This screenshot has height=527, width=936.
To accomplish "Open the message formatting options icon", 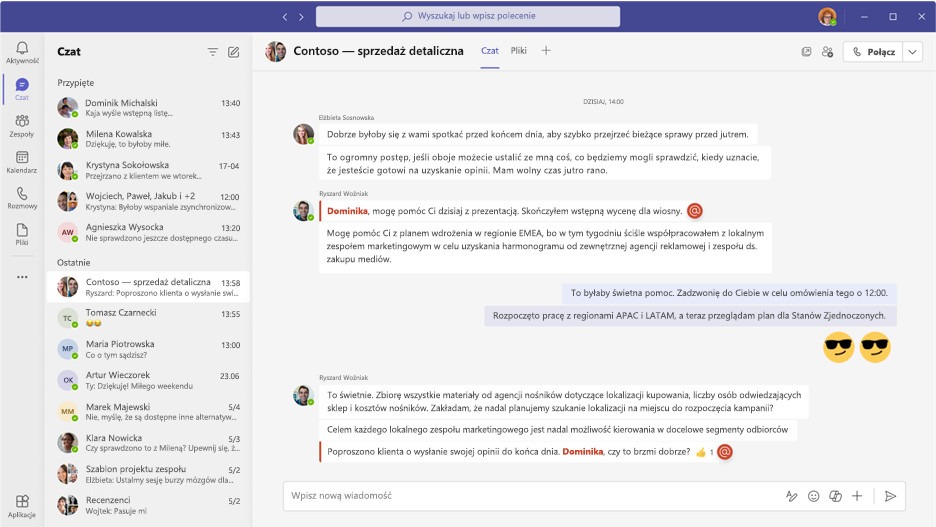I will (792, 496).
